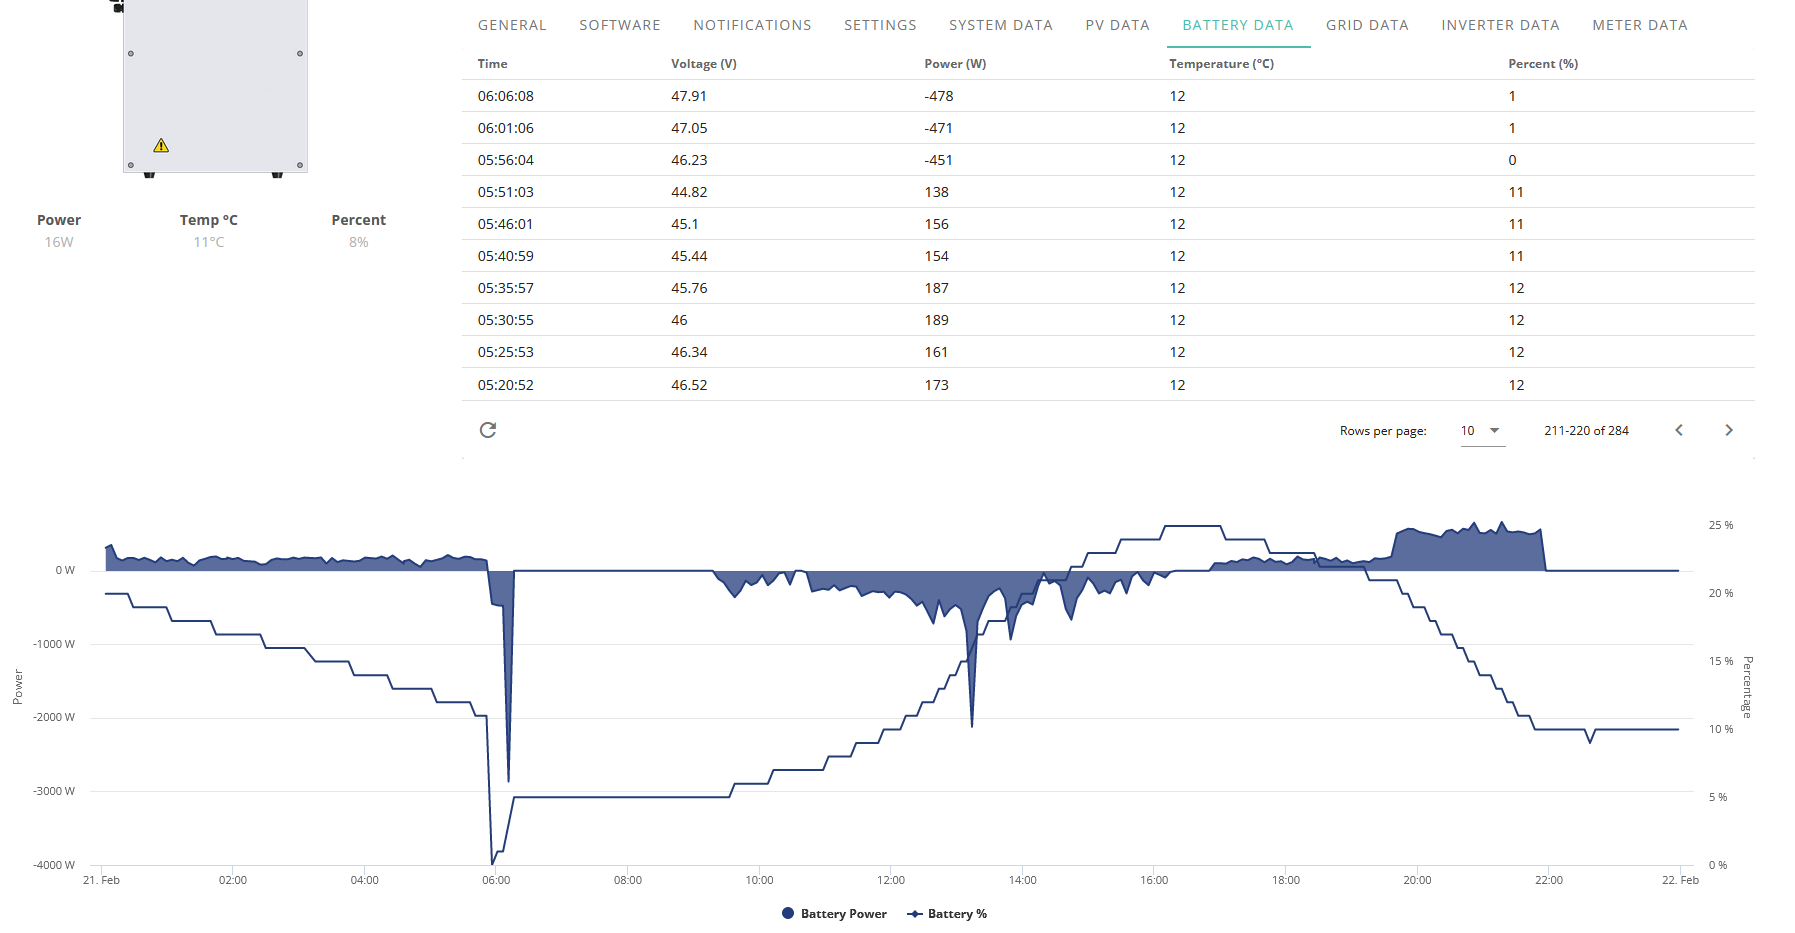The image size is (1795, 933).
Task: Refresh the battery data table
Action: 488,430
